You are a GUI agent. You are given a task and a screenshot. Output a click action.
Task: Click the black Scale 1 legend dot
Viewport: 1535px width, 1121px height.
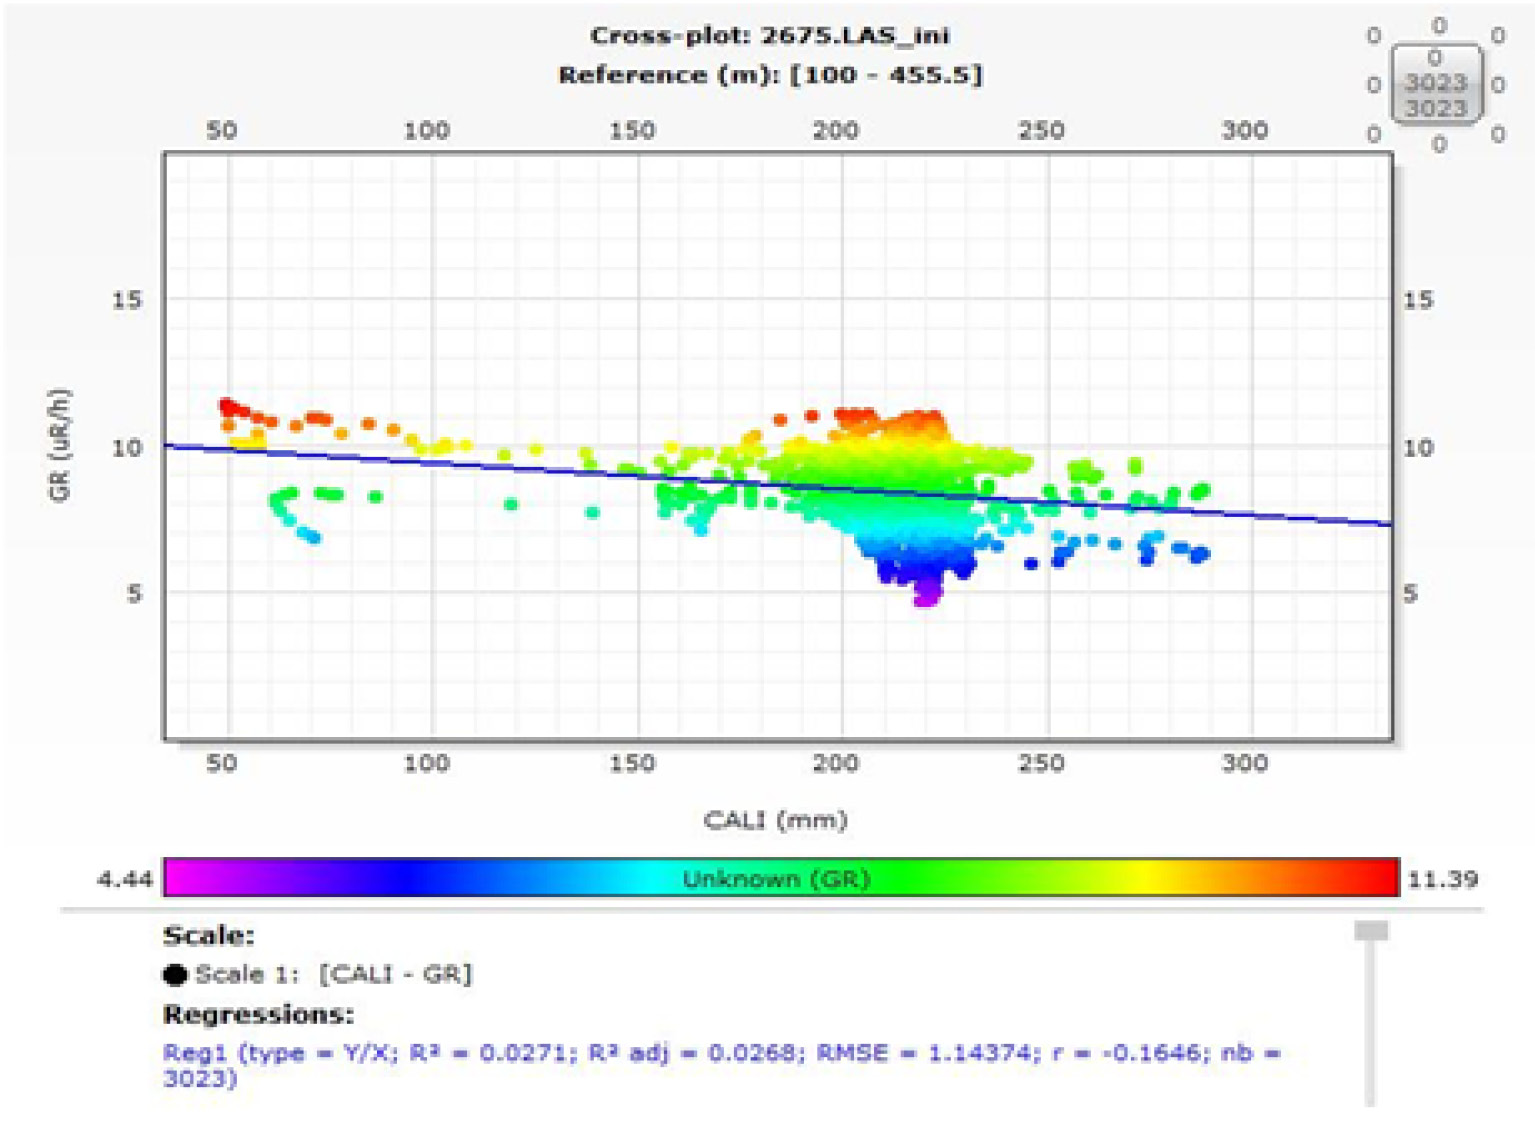pyautogui.click(x=175, y=974)
